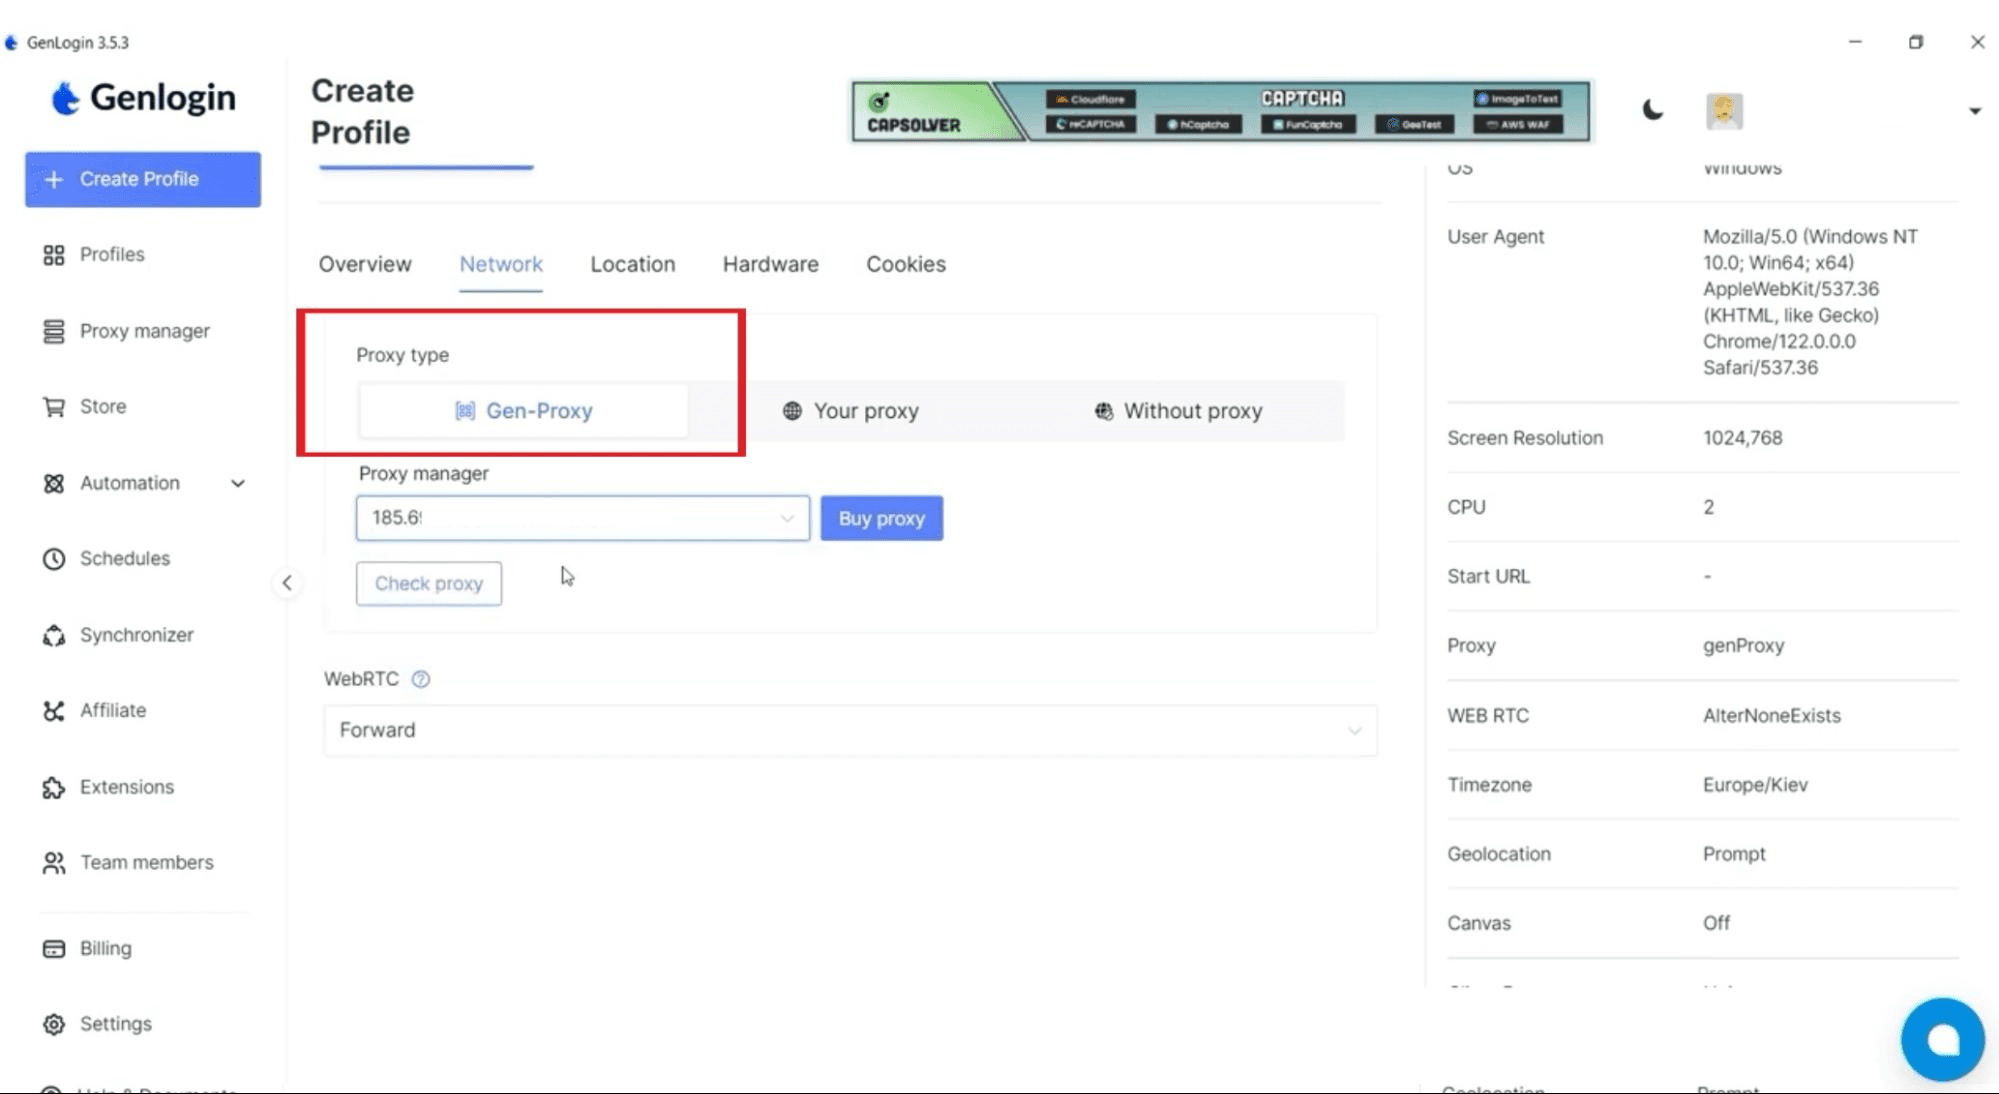Switch to the Hardware tab

[770, 264]
